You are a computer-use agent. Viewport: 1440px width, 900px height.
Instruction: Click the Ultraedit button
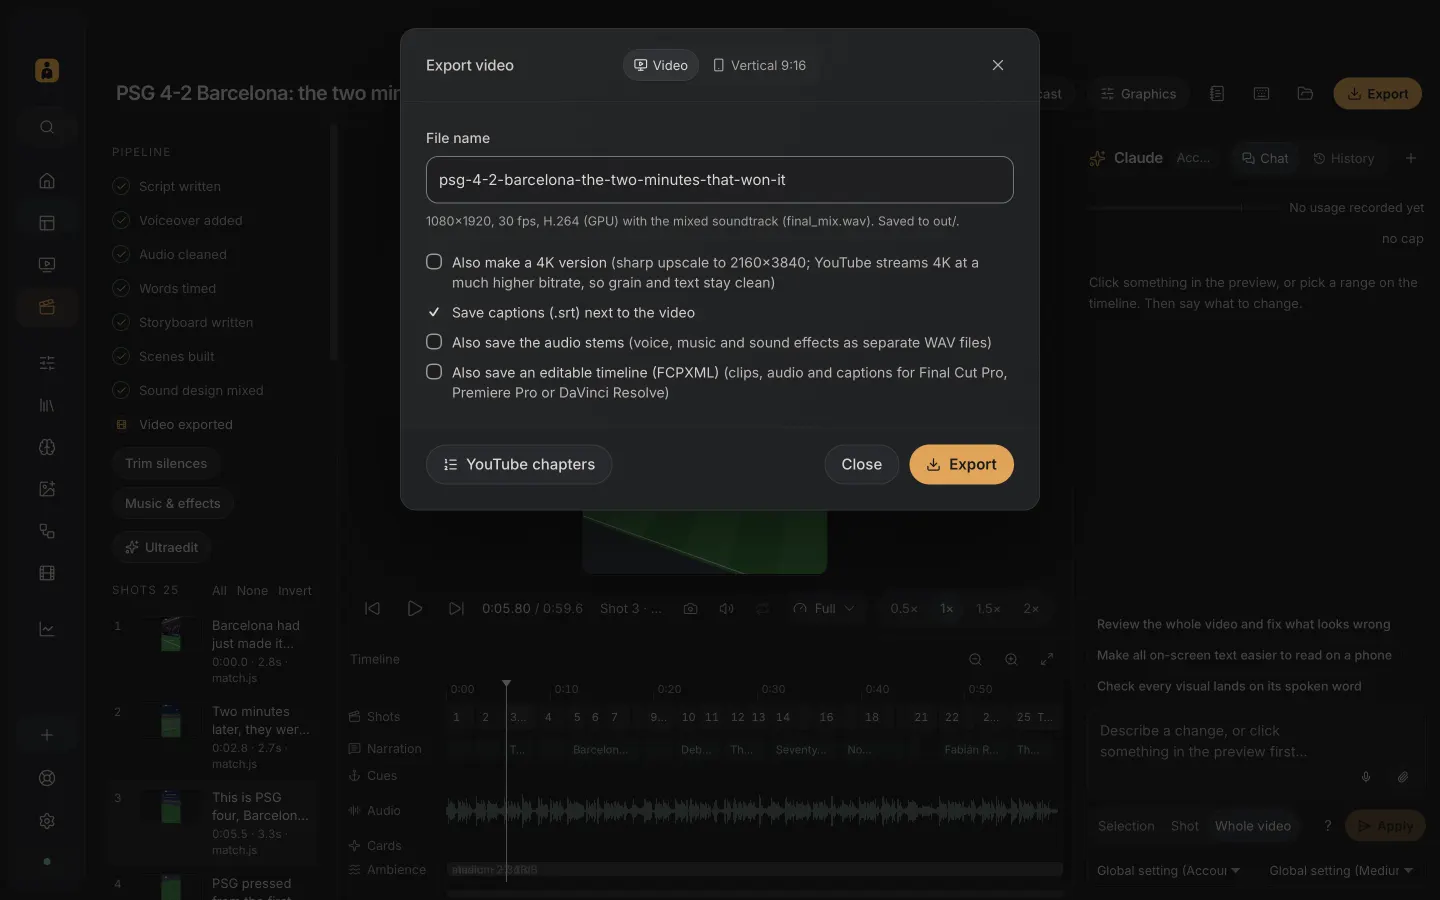pos(161,547)
